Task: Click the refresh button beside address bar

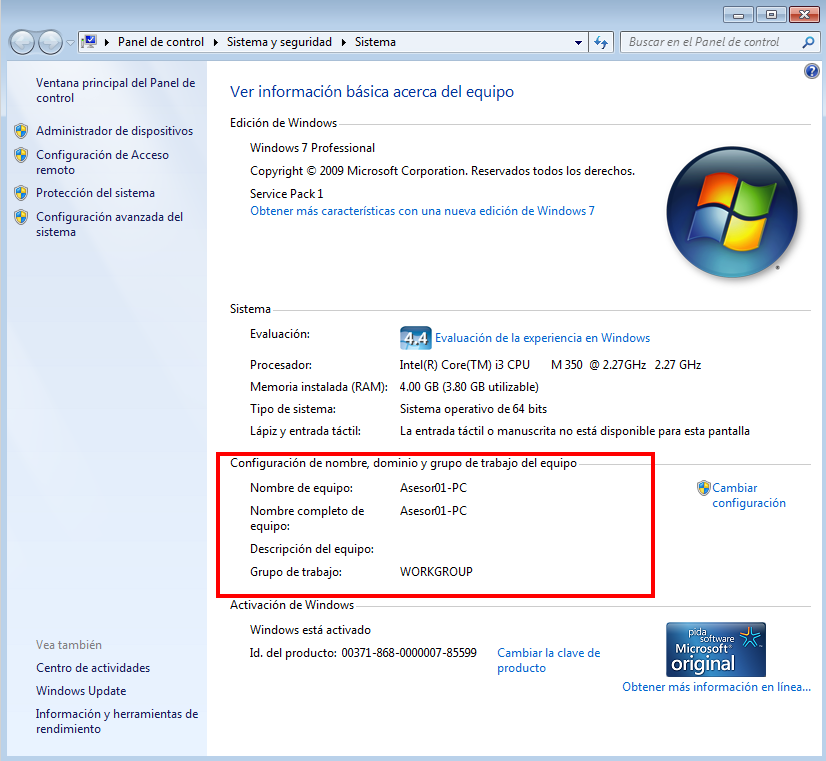Action: 601,42
